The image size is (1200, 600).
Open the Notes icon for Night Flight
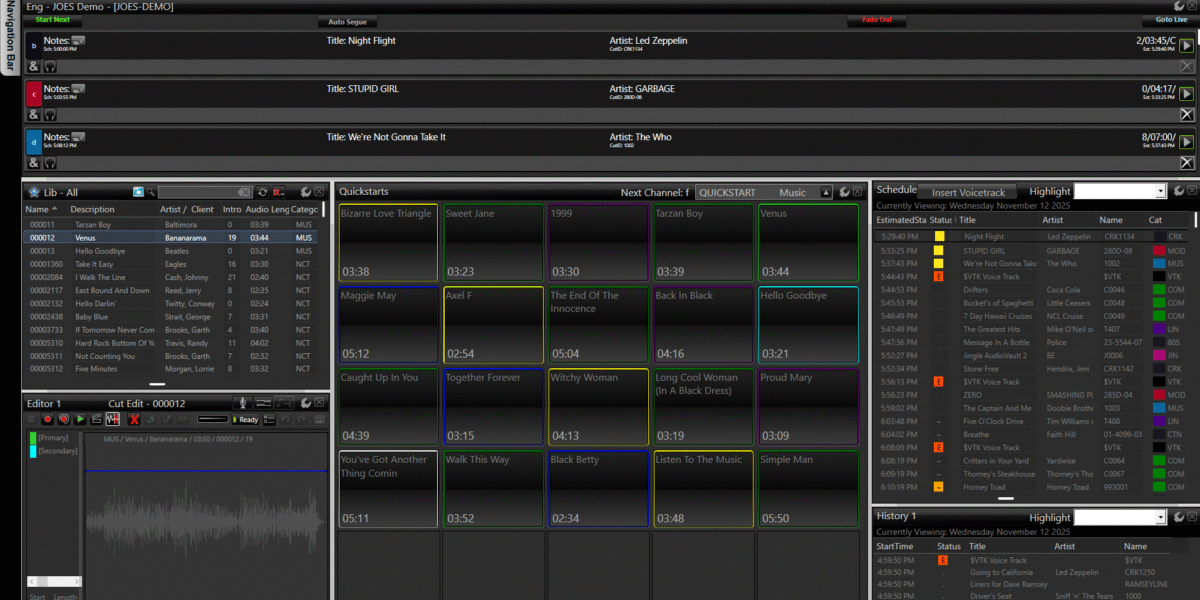(78, 41)
